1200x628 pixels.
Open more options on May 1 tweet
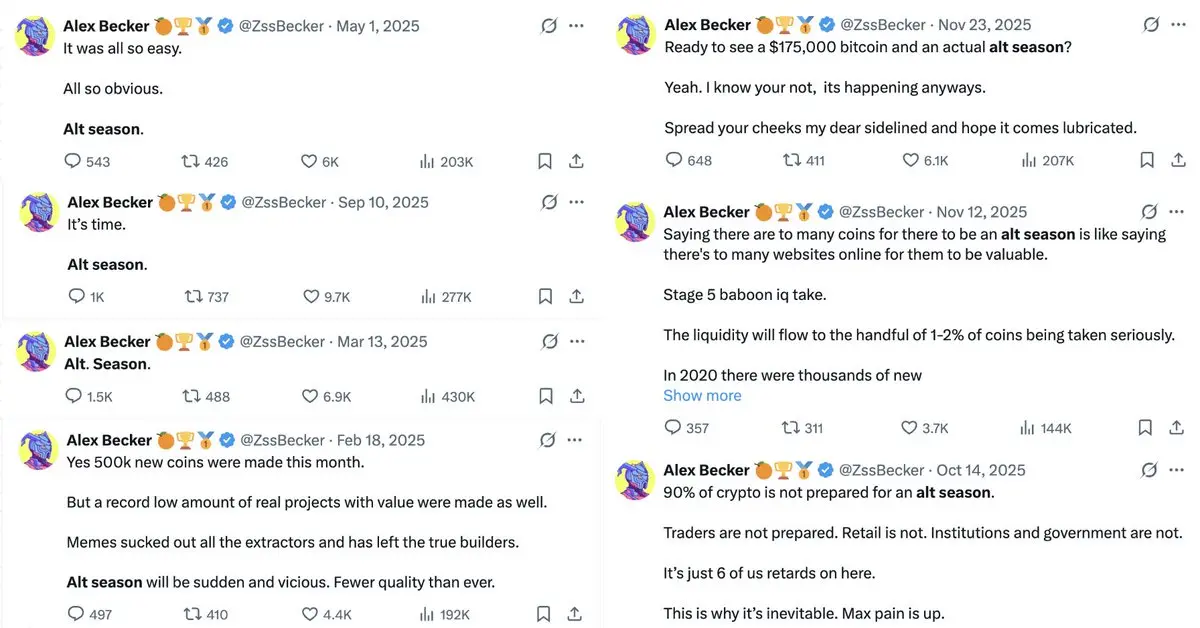pyautogui.click(x=576, y=26)
